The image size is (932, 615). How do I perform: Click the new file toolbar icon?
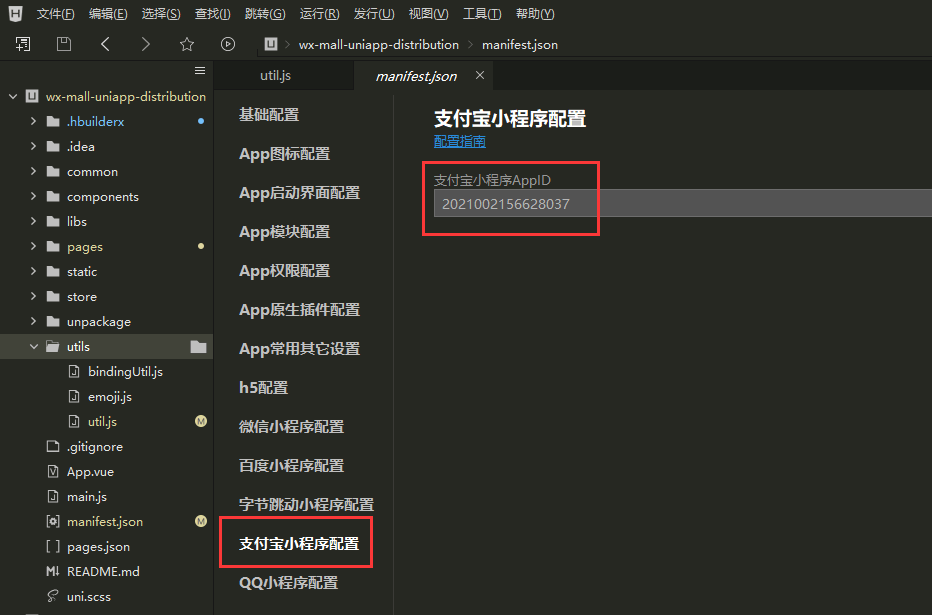click(x=23, y=44)
